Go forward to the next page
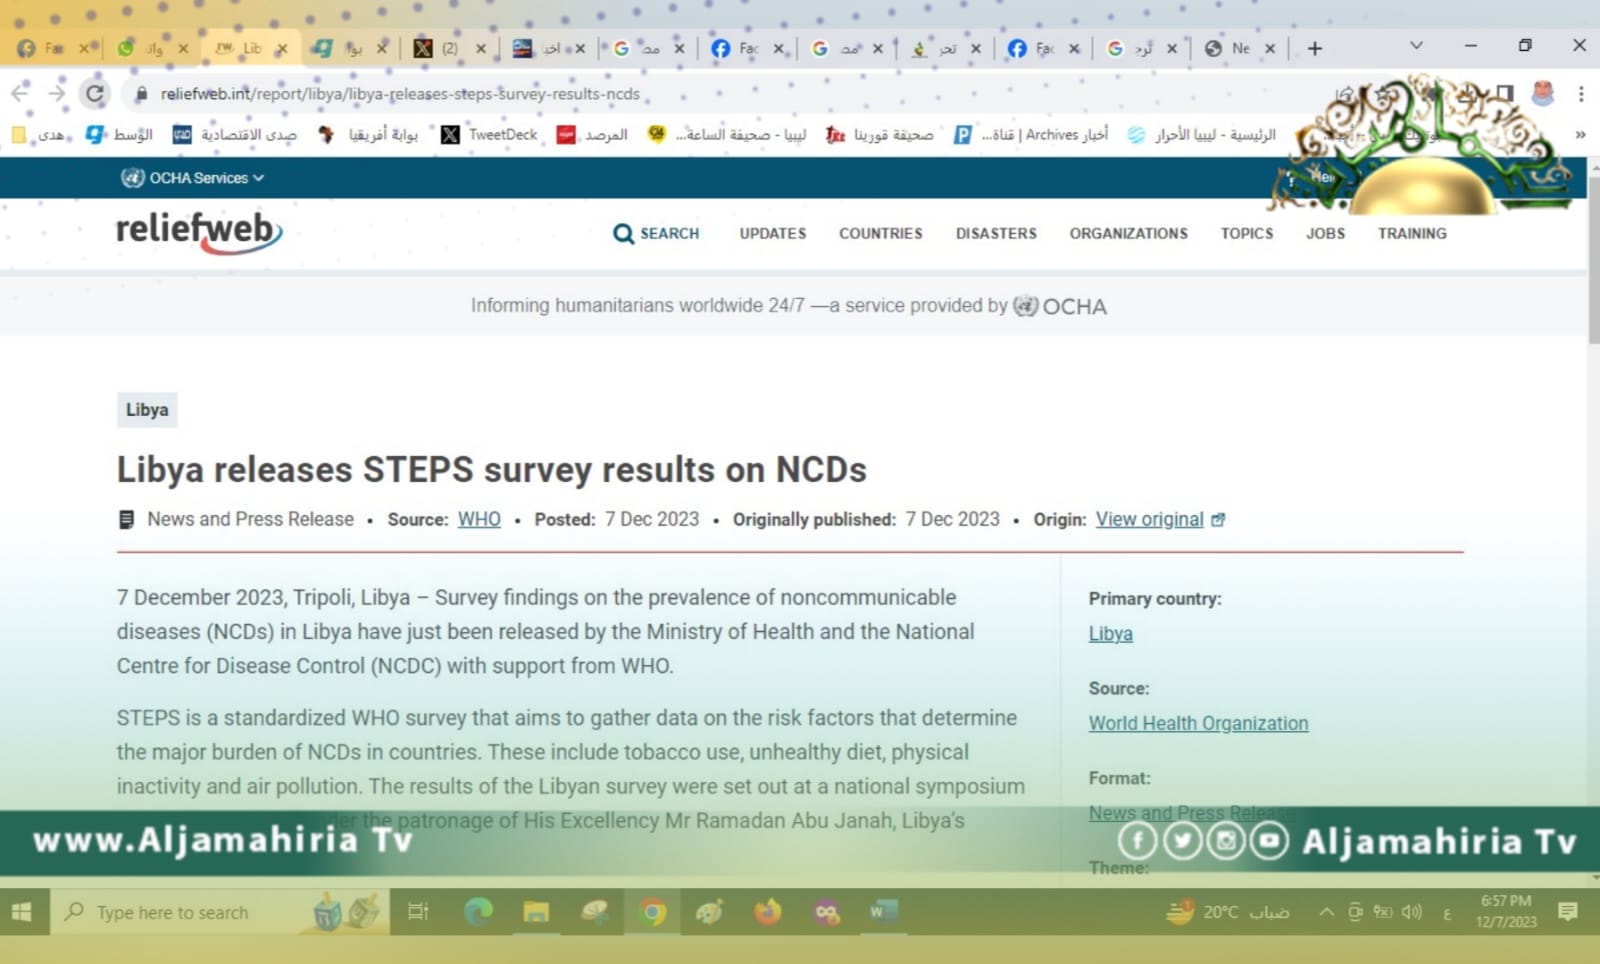The image size is (1600, 964). (57, 93)
